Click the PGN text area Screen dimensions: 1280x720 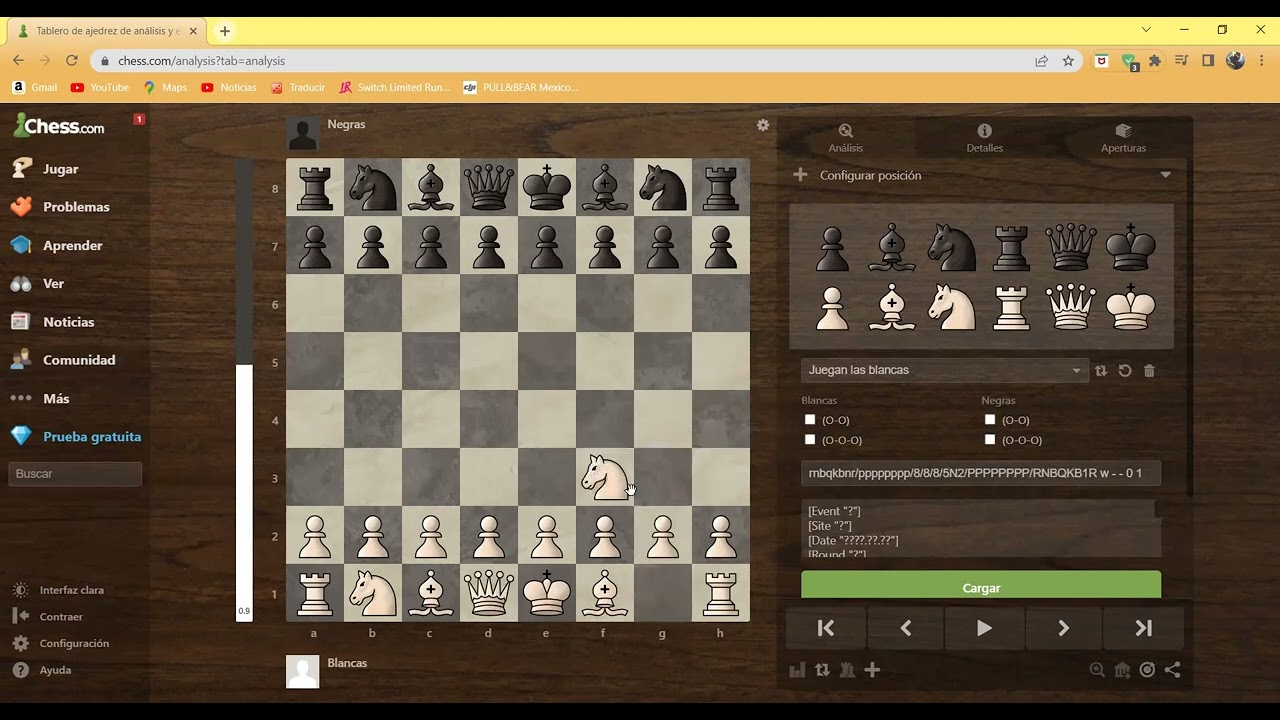pos(981,529)
